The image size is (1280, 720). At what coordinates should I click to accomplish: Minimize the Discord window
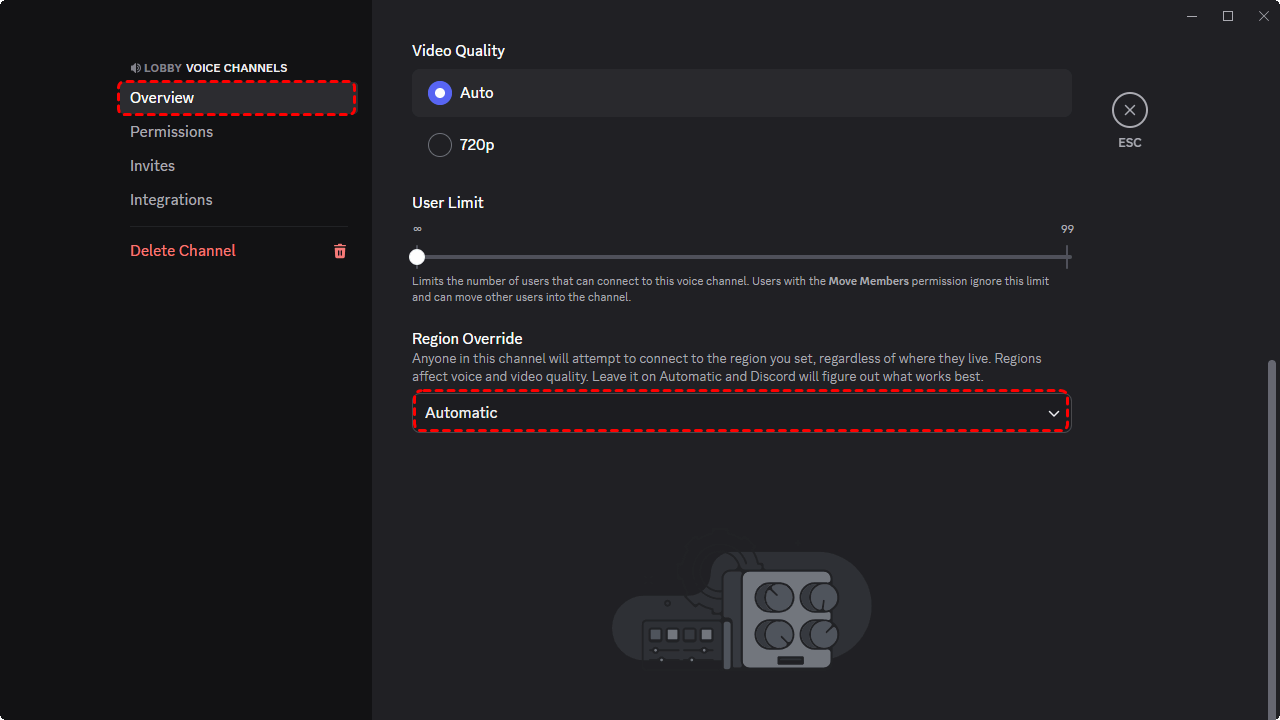1192,16
